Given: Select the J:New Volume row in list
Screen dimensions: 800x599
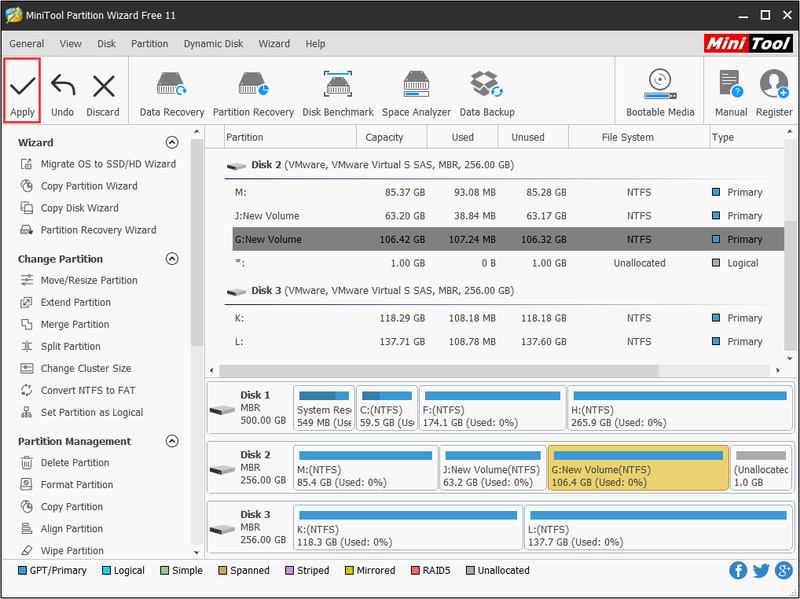Looking at the screenshot, I should 508,216.
